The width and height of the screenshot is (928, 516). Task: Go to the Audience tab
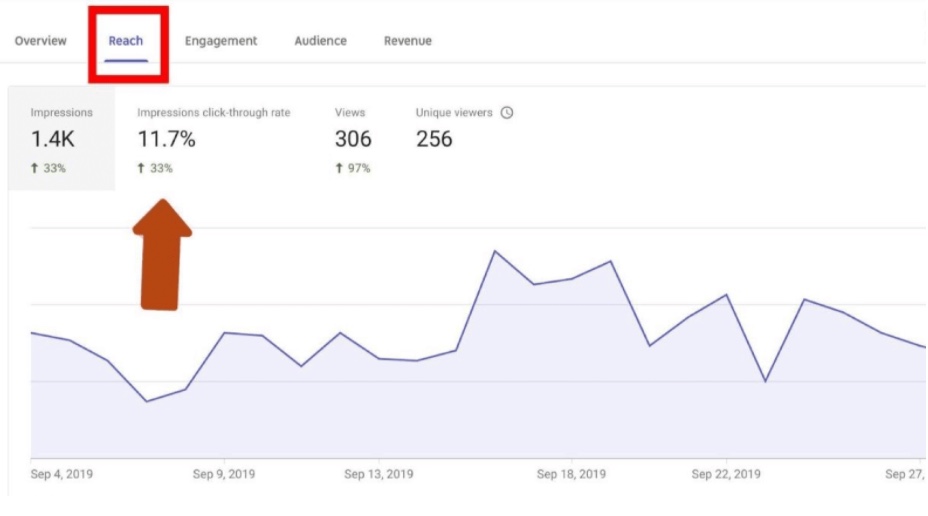(320, 41)
